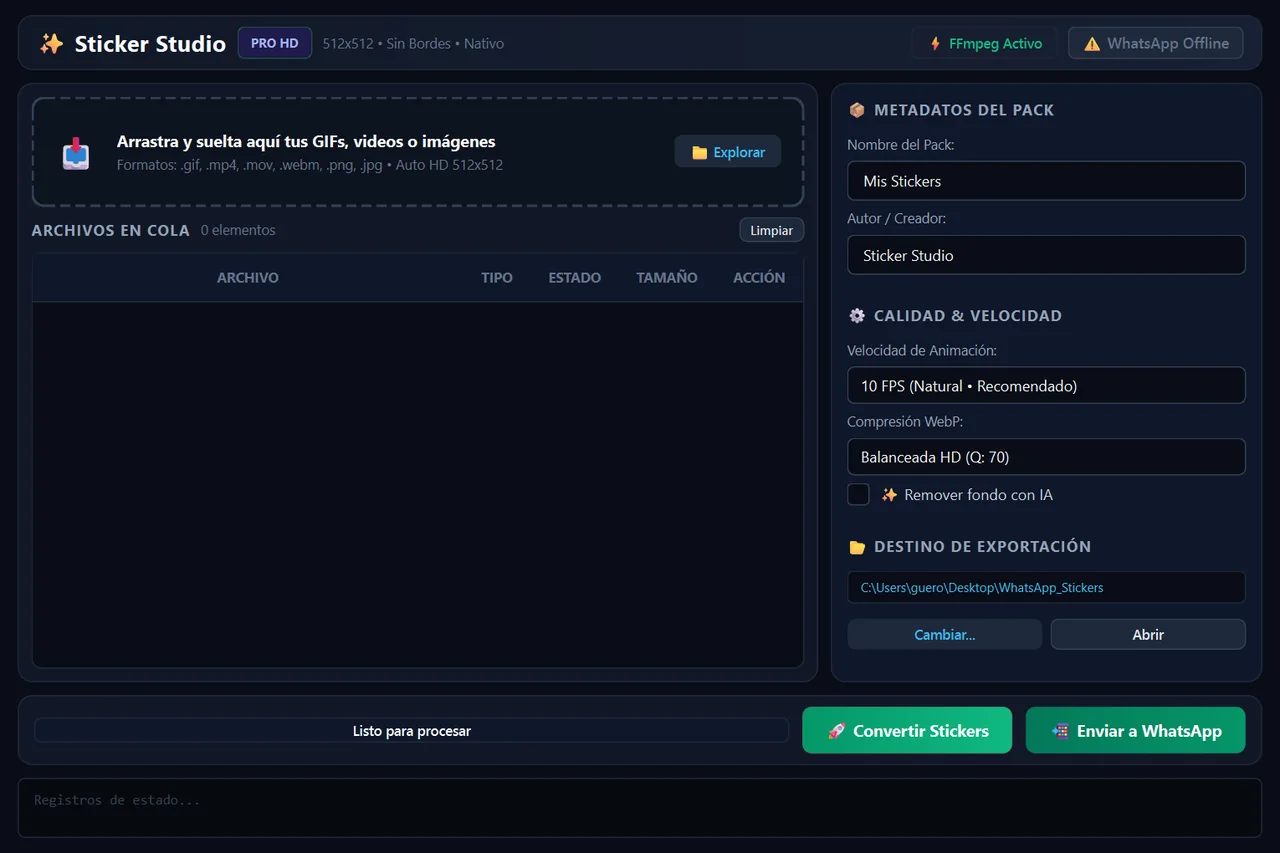Viewport: 1280px width, 853px height.
Task: Clear the queue with the Limpiar button
Action: (x=771, y=230)
